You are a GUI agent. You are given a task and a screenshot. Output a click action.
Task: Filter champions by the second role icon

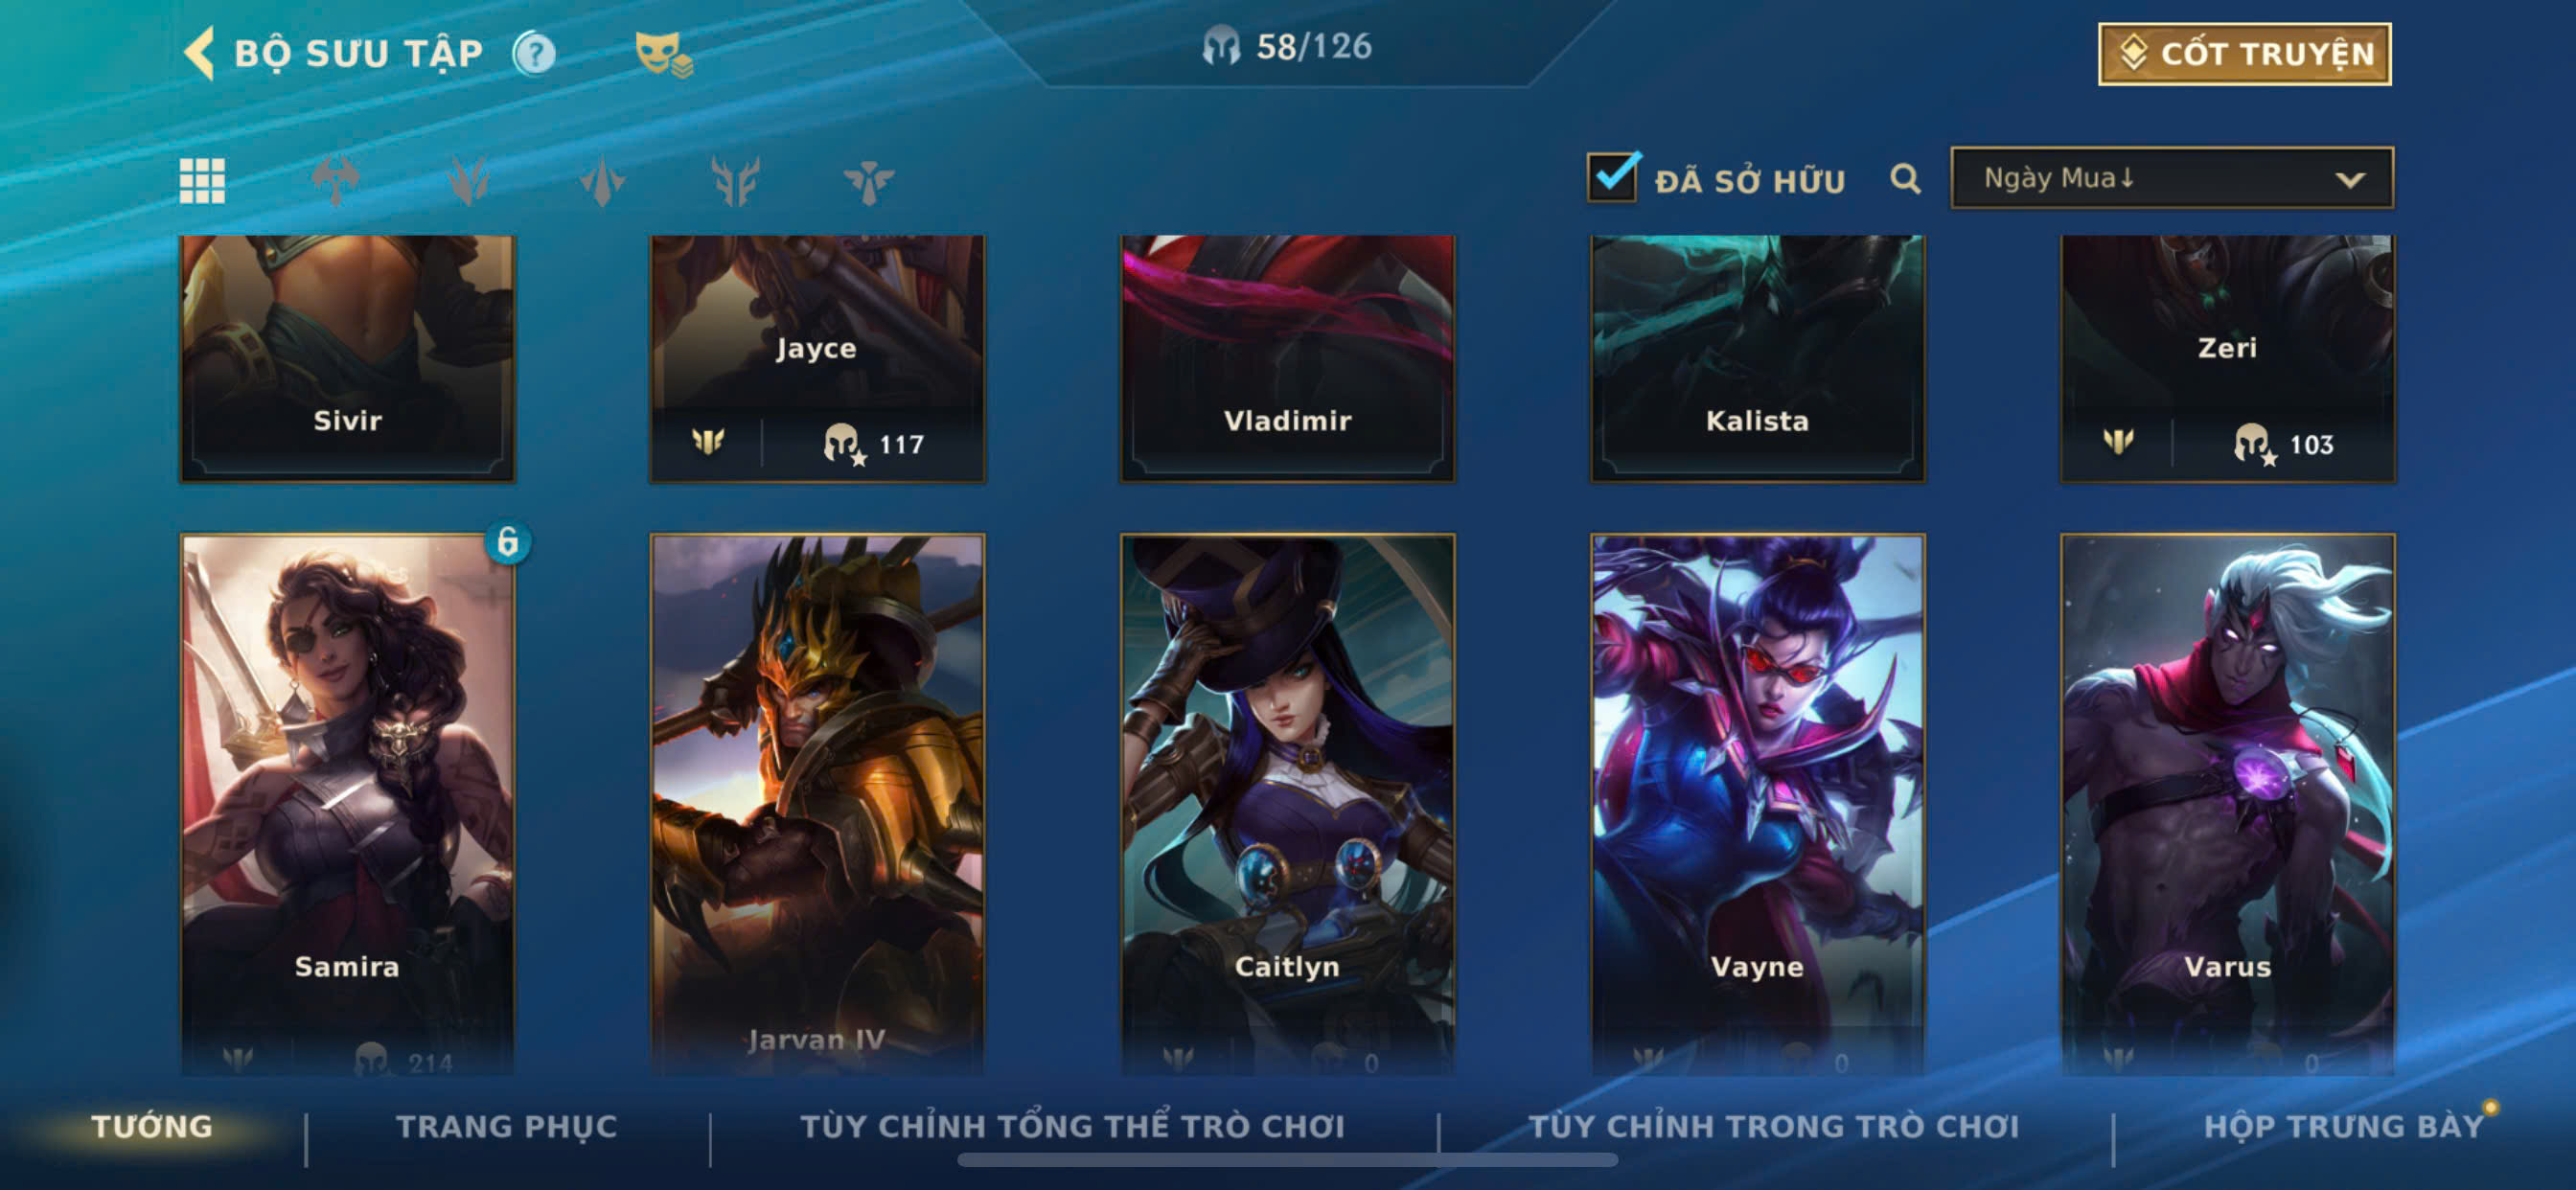[x=468, y=181]
